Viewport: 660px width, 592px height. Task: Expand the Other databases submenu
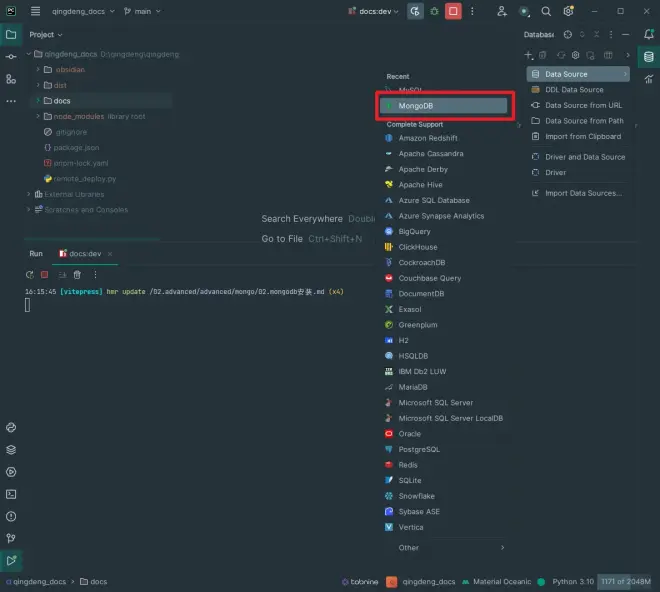coord(444,548)
